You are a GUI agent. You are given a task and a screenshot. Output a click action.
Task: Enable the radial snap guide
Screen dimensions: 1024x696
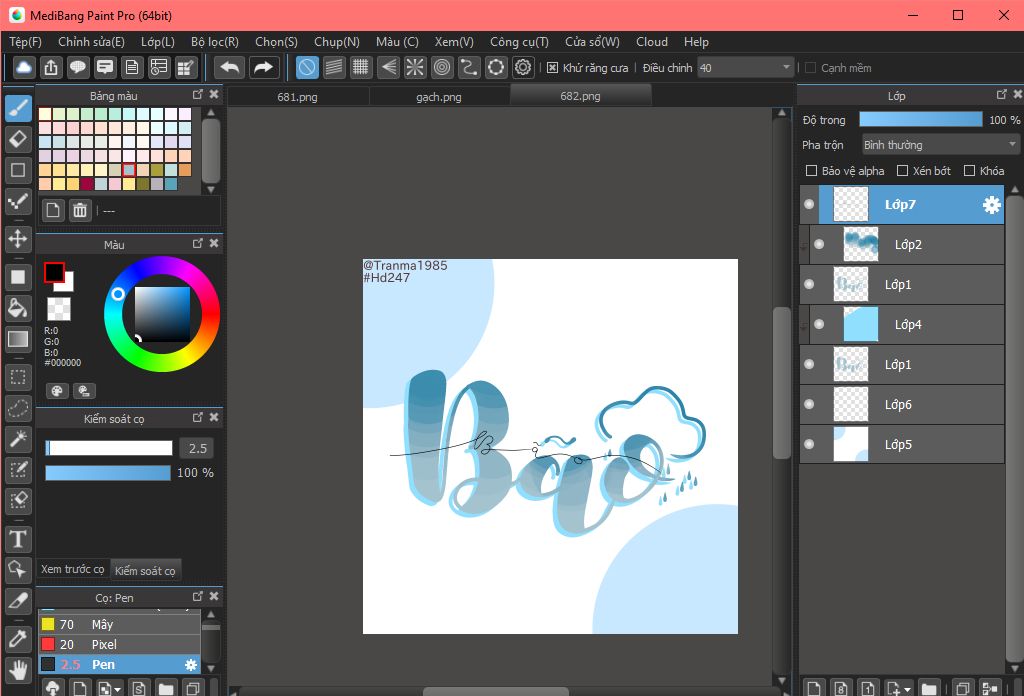[415, 67]
